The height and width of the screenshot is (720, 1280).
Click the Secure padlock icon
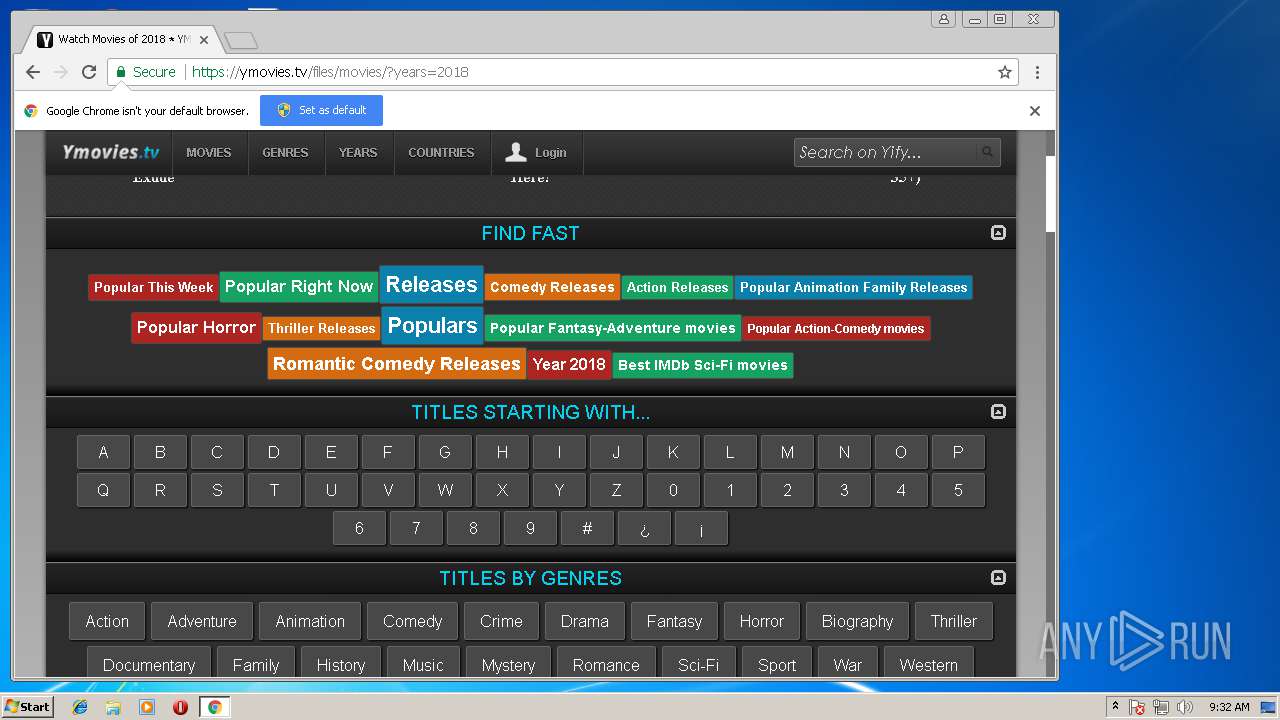point(121,72)
